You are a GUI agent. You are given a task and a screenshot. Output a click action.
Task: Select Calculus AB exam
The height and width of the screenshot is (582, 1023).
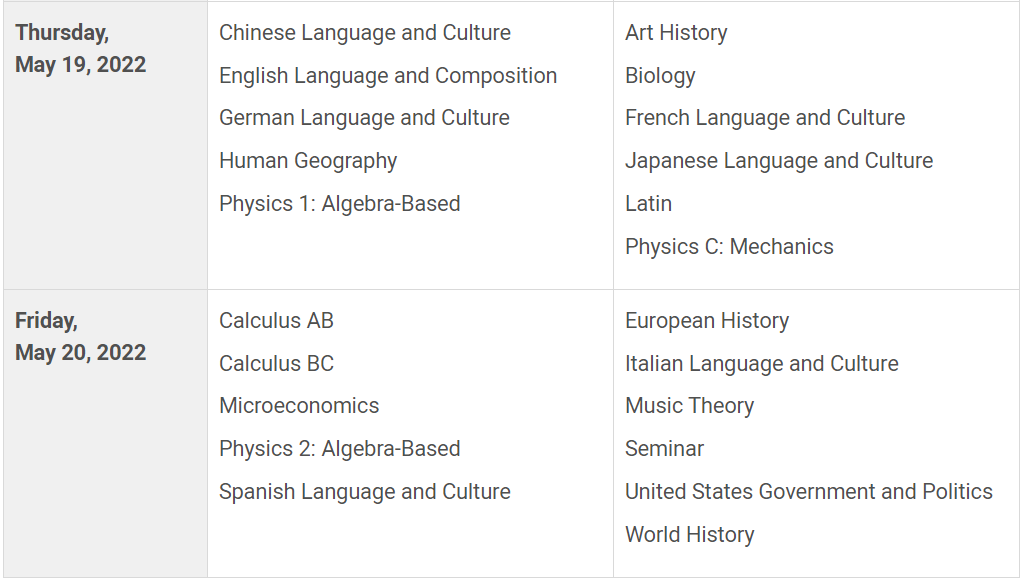point(277,321)
